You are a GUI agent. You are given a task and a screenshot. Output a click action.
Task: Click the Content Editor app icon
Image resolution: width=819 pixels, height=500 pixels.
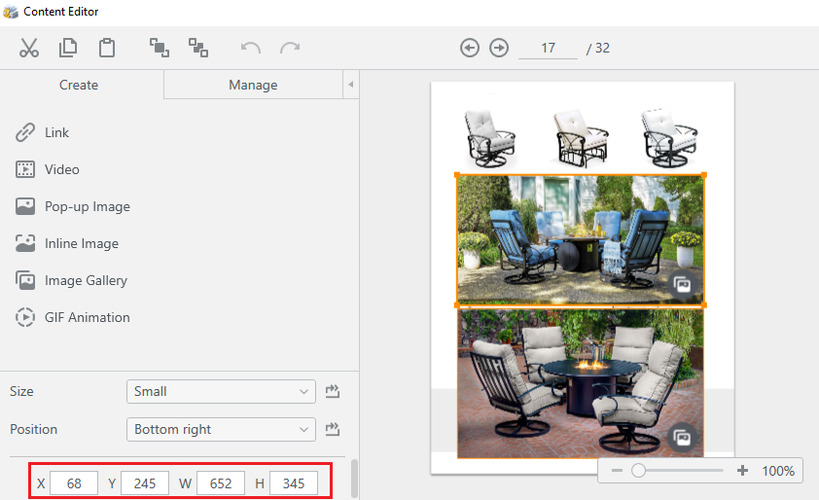tap(10, 11)
